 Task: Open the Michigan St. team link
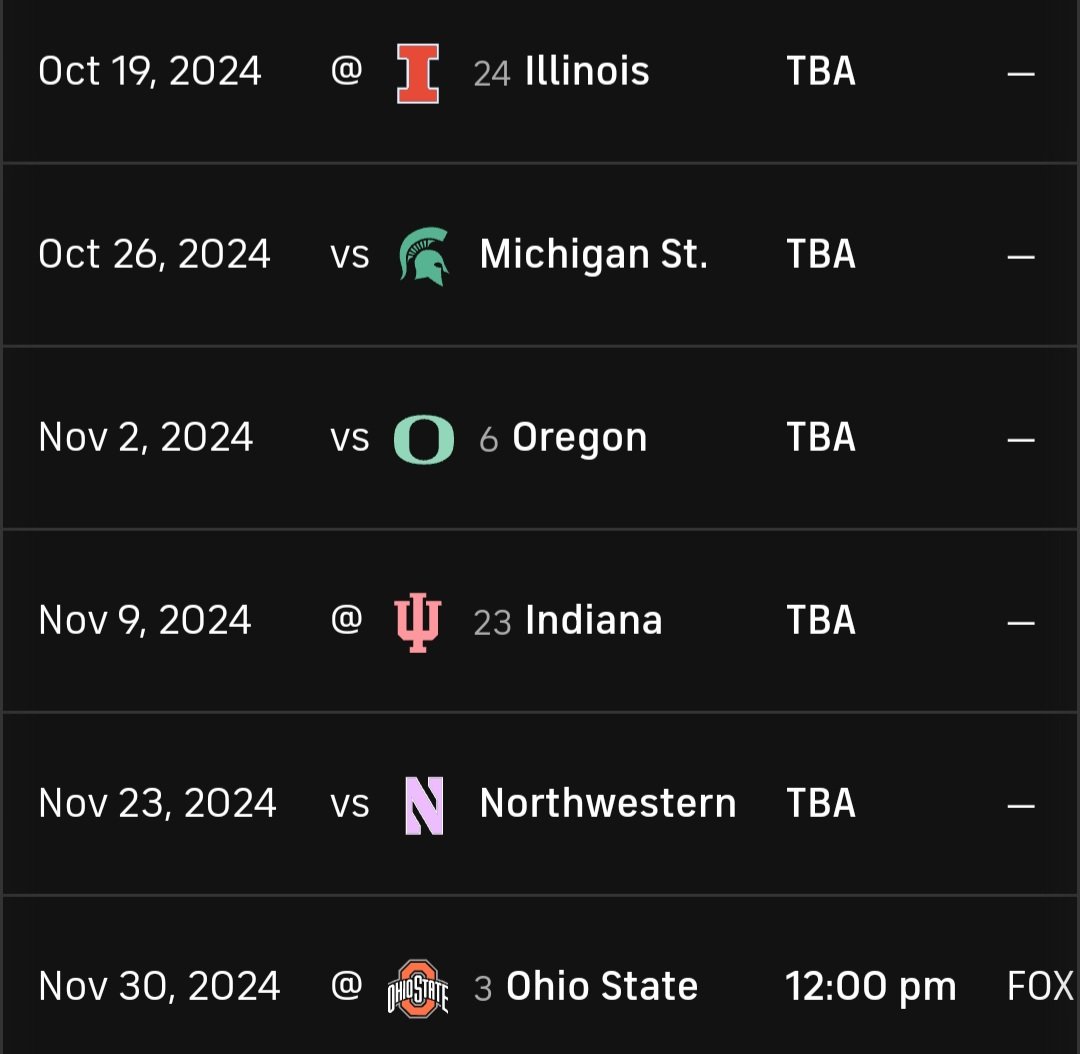click(x=594, y=254)
